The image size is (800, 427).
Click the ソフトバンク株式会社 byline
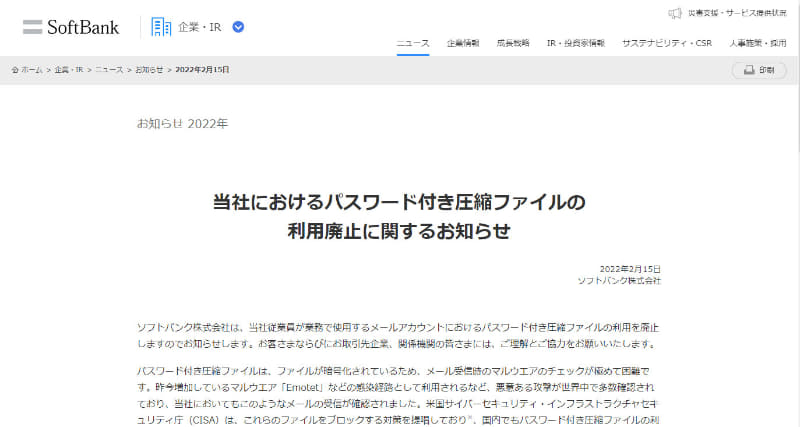click(619, 281)
